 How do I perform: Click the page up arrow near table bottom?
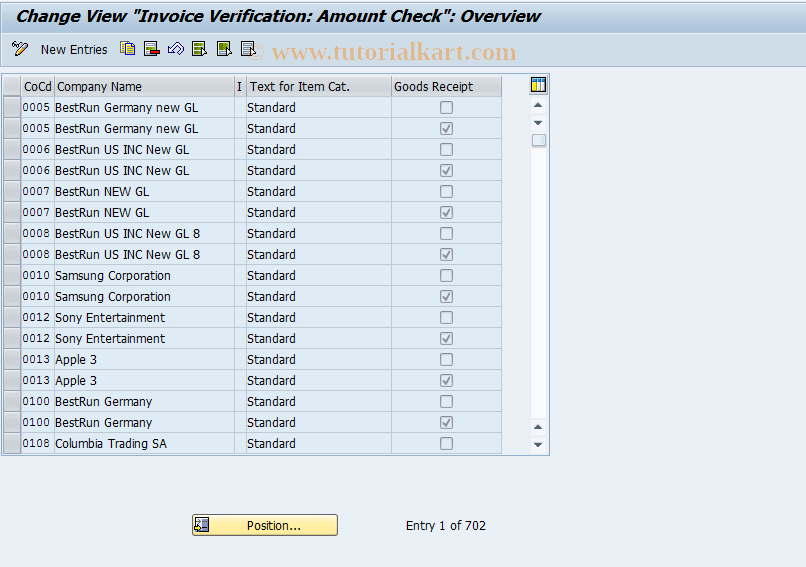(538, 427)
